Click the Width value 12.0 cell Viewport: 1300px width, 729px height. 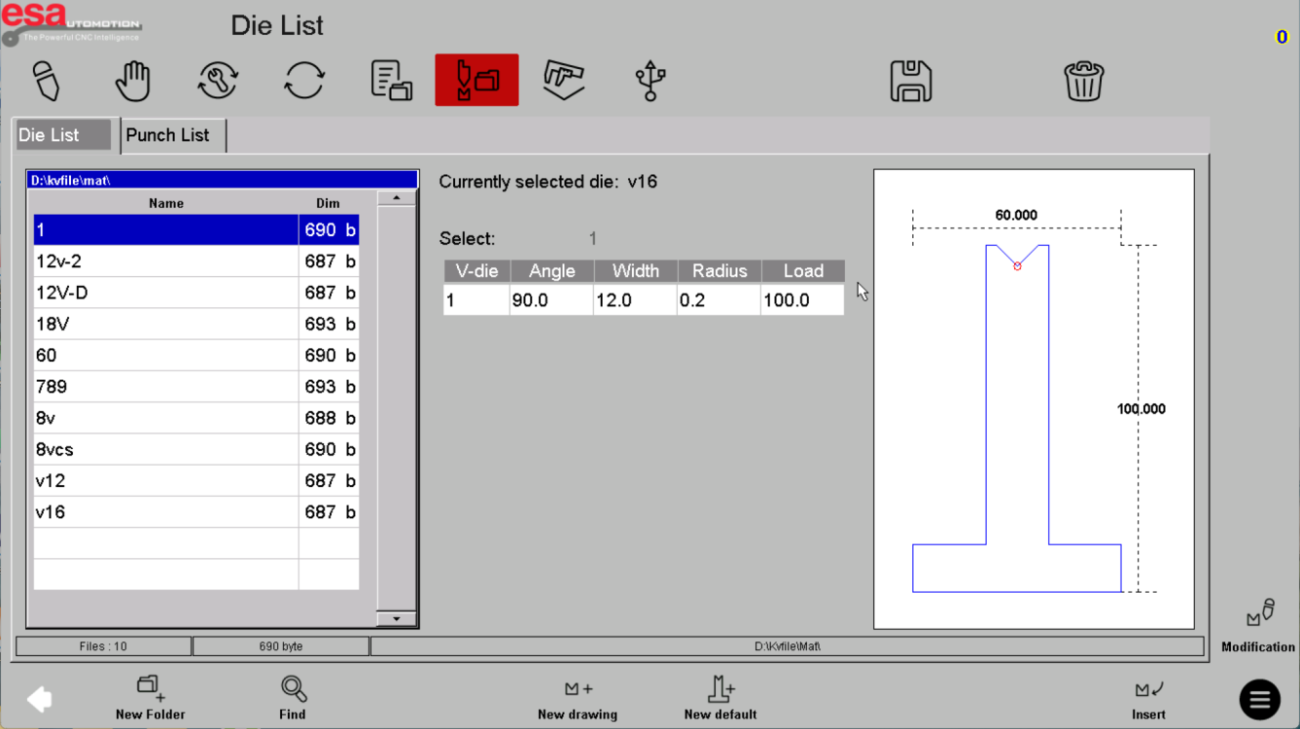coord(635,300)
